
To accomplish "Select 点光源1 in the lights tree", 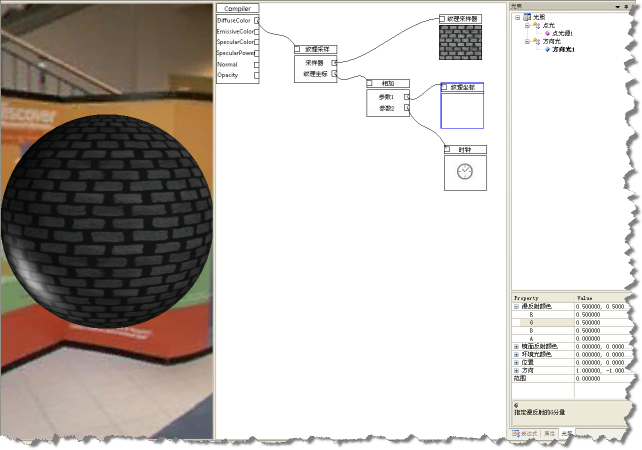I will [562, 33].
